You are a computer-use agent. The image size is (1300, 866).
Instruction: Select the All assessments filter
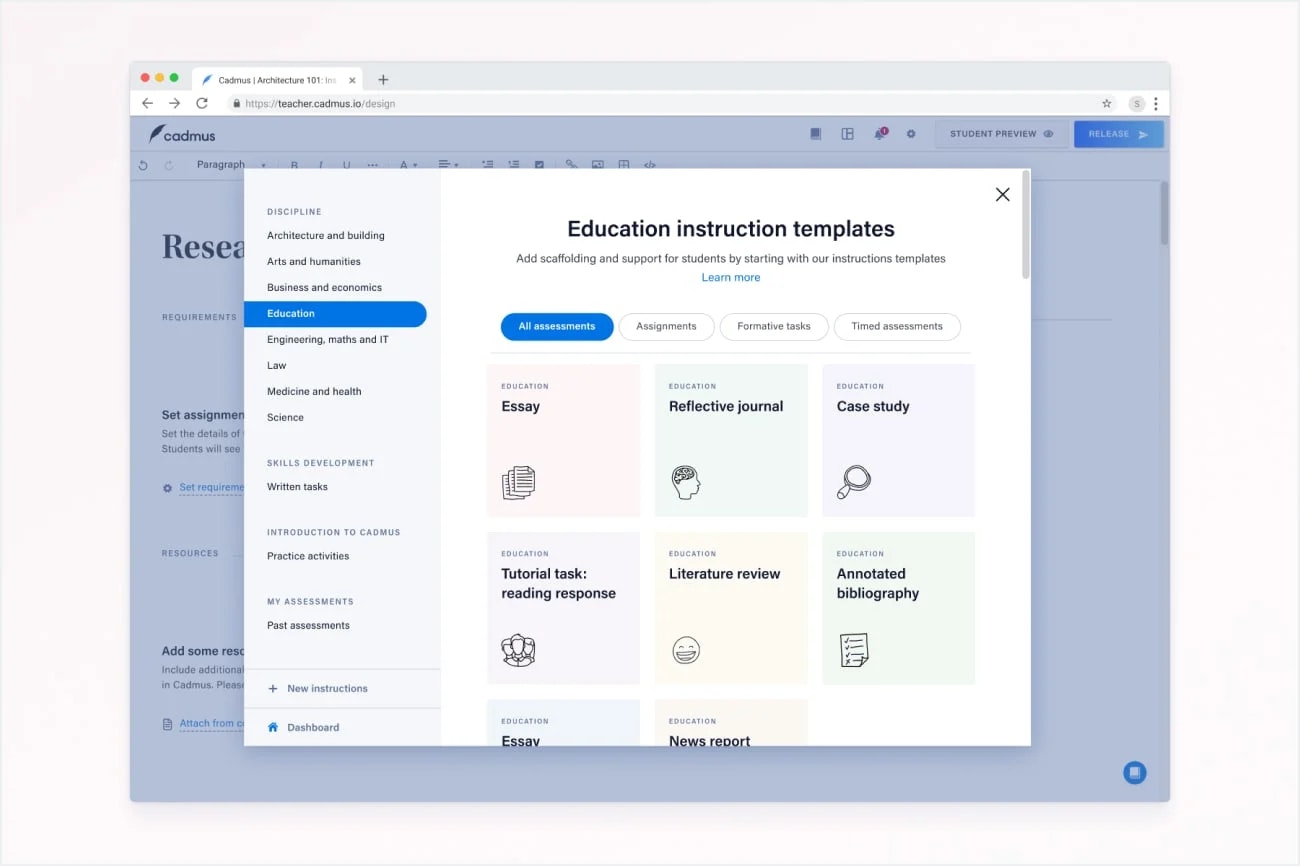point(557,326)
